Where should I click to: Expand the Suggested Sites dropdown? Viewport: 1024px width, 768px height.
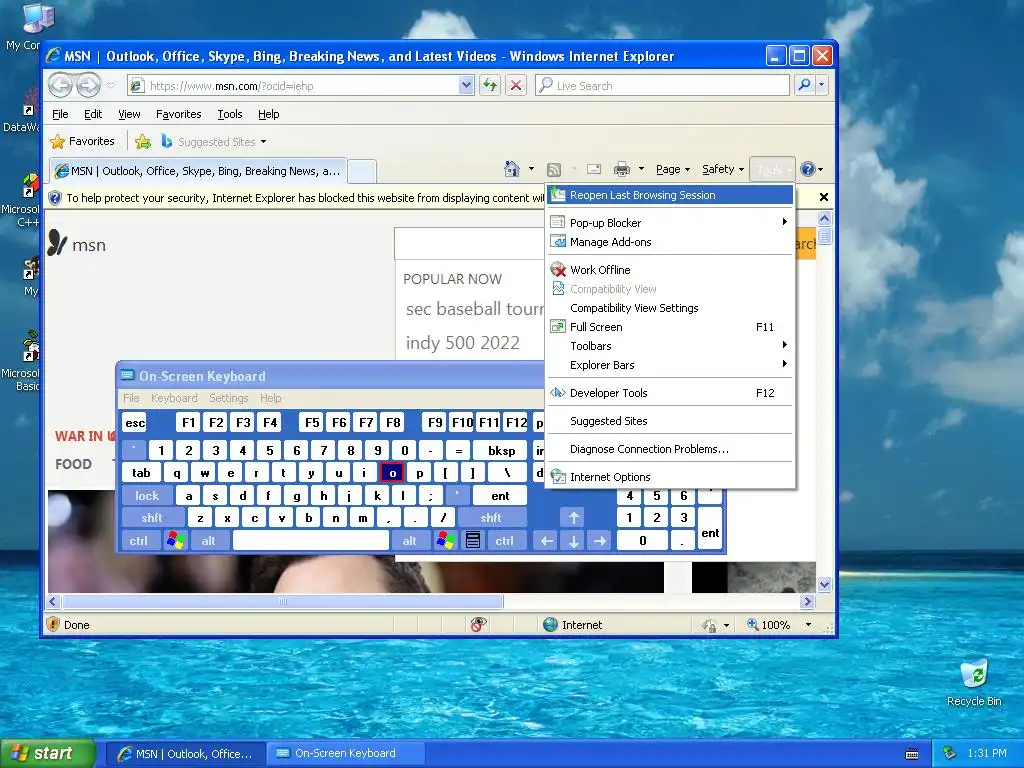pos(263,142)
